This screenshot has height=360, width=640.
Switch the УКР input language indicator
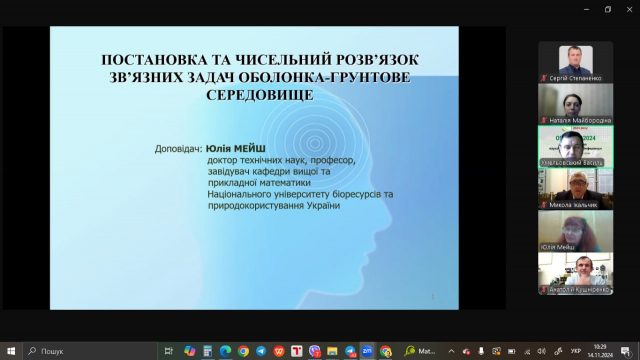click(x=576, y=351)
